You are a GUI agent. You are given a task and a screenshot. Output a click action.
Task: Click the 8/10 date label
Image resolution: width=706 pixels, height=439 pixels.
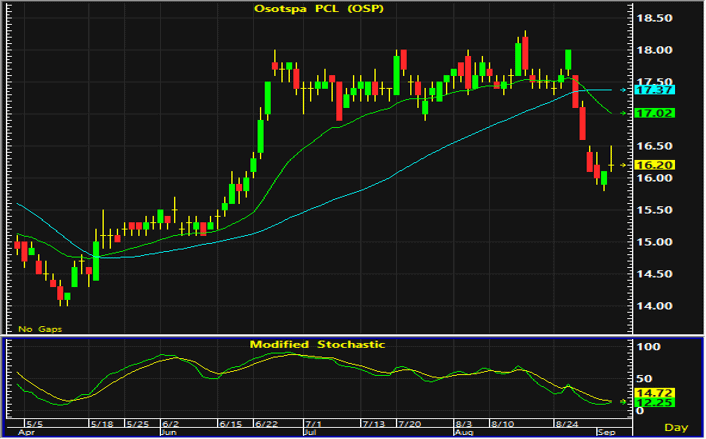[x=502, y=424]
